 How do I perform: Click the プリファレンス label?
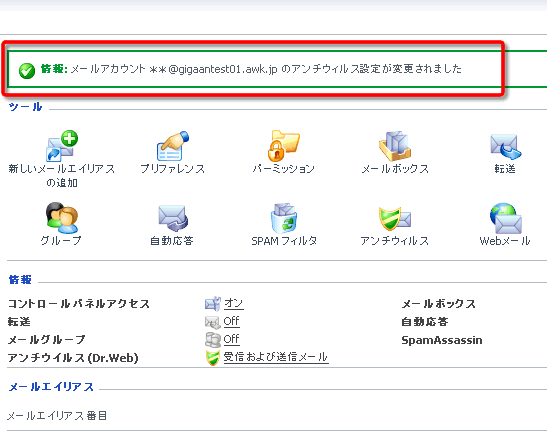coord(172,169)
